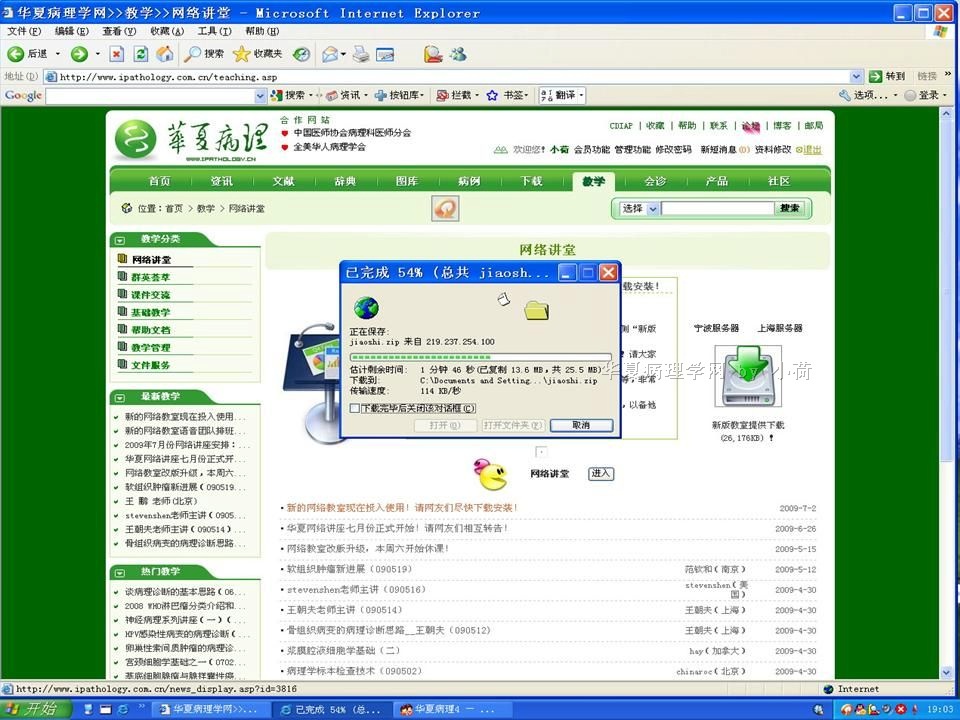Switch to the 下载 navigation tab
Screen dimensions: 960x720
click(531, 181)
